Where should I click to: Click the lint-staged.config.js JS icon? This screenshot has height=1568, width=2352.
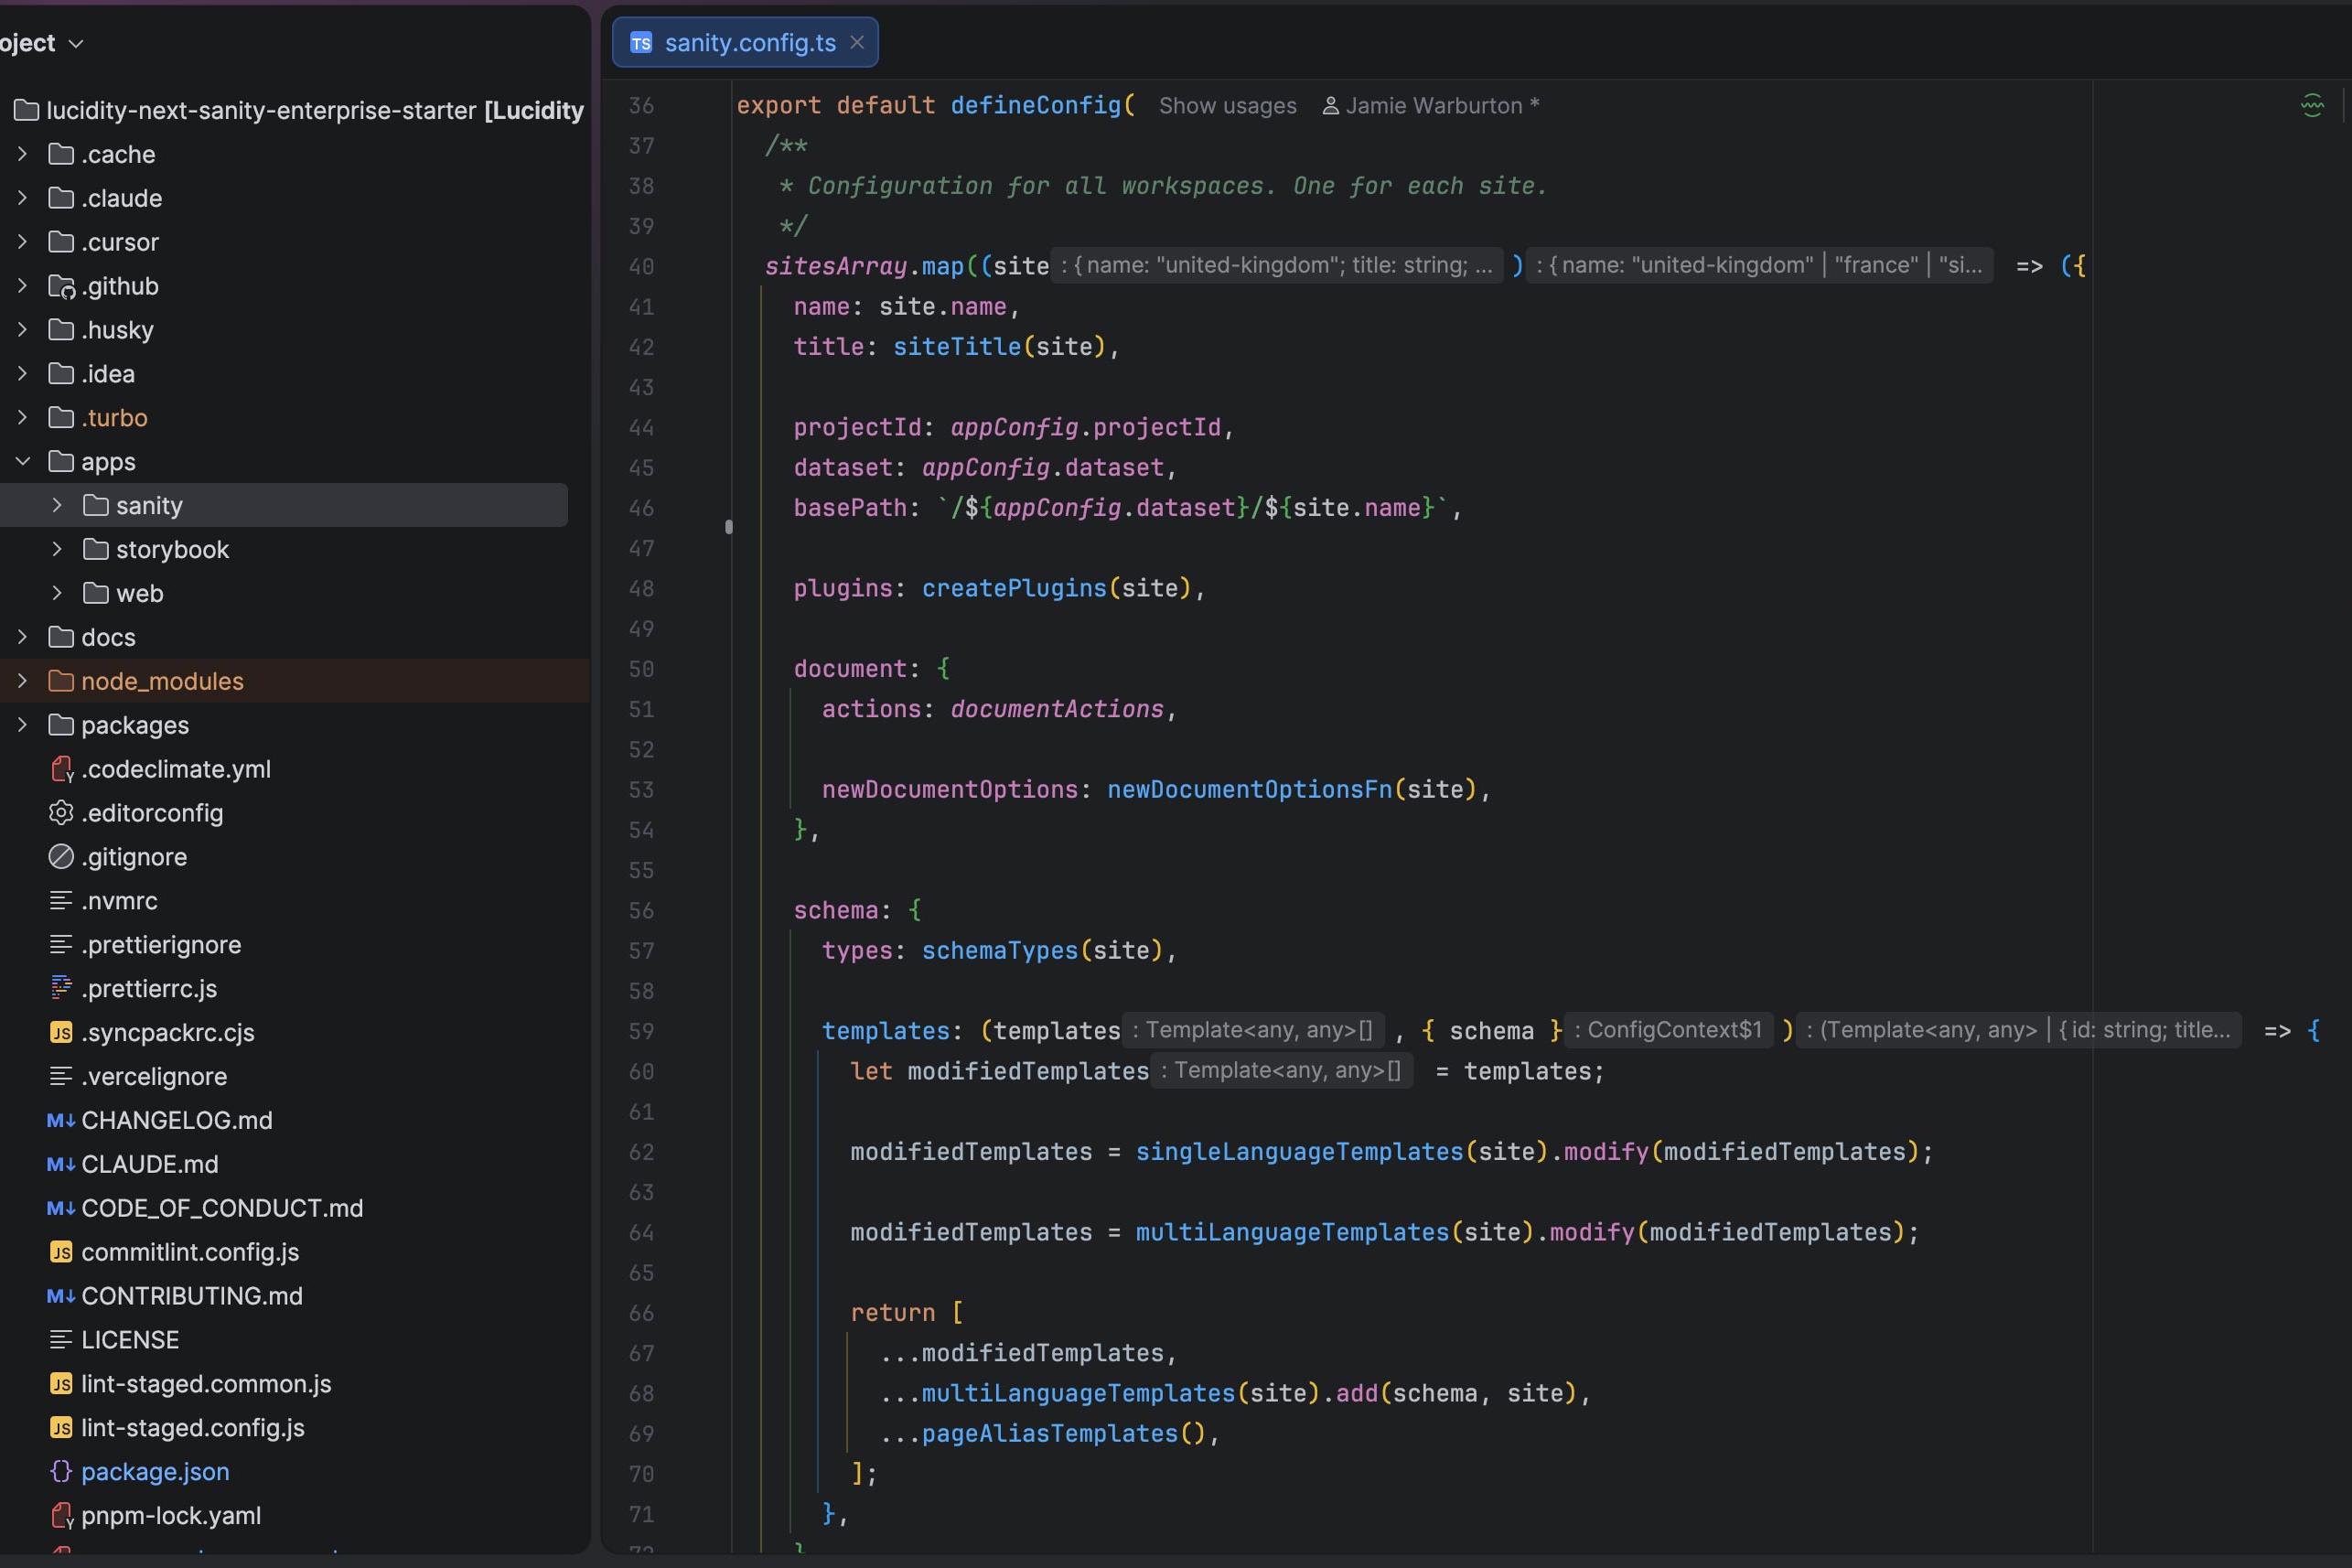[x=61, y=1427]
